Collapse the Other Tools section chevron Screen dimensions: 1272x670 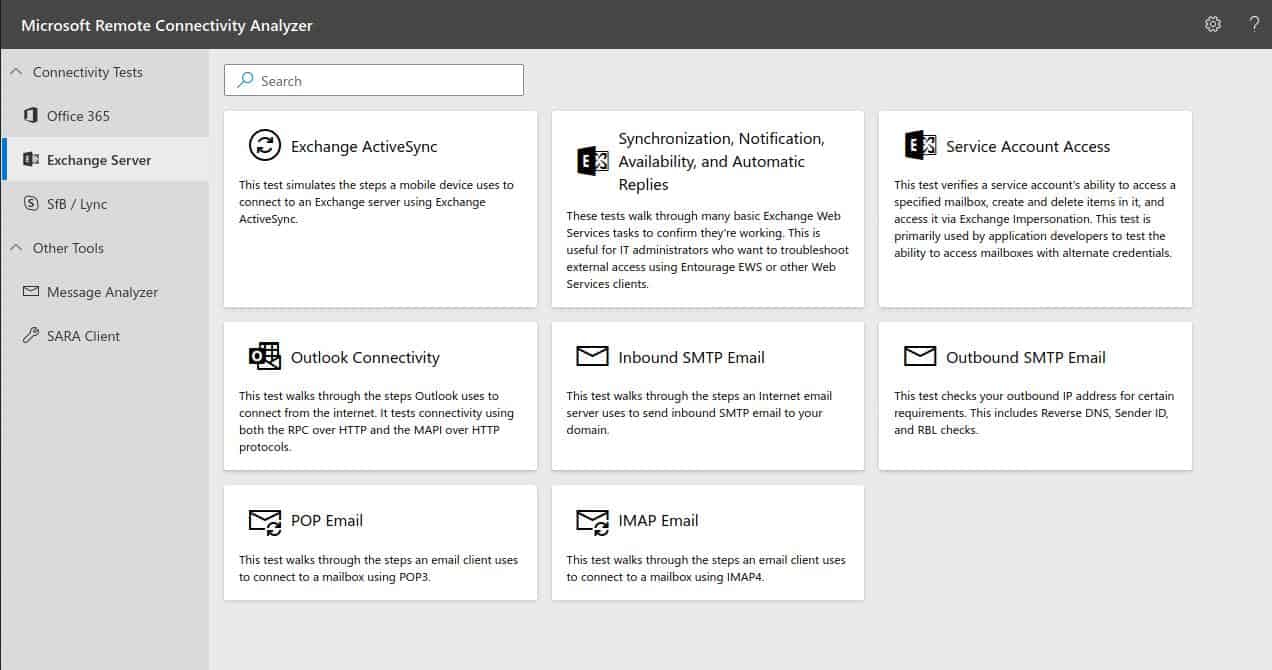[15, 248]
